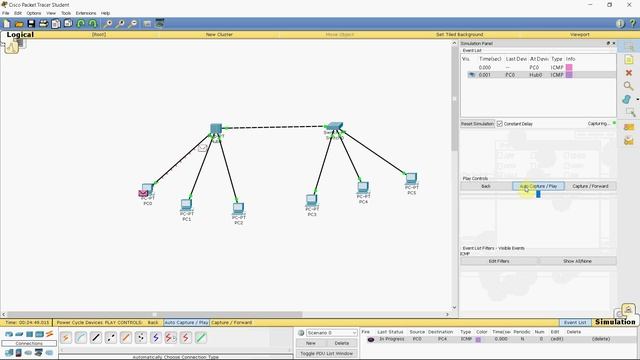Click the Edit Filters button

(499, 261)
